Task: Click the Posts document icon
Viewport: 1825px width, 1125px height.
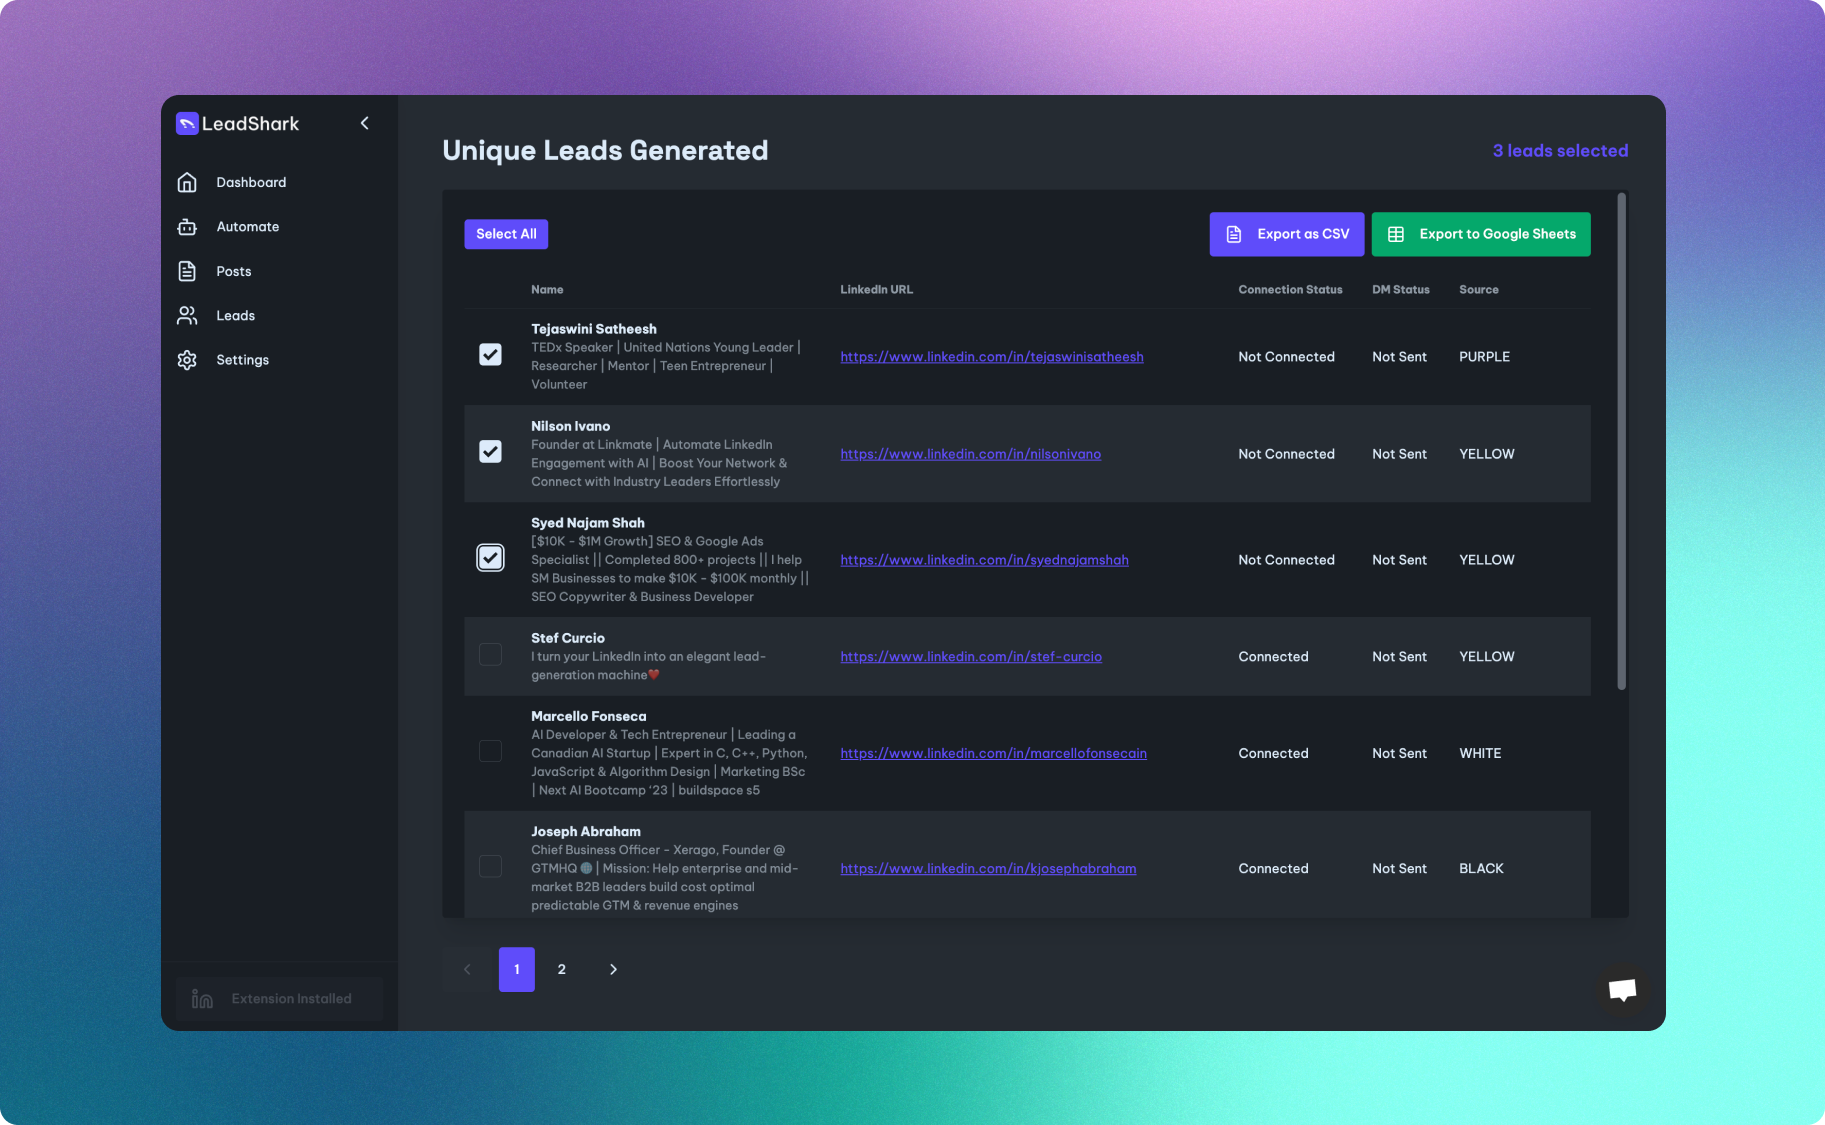Action: (187, 271)
